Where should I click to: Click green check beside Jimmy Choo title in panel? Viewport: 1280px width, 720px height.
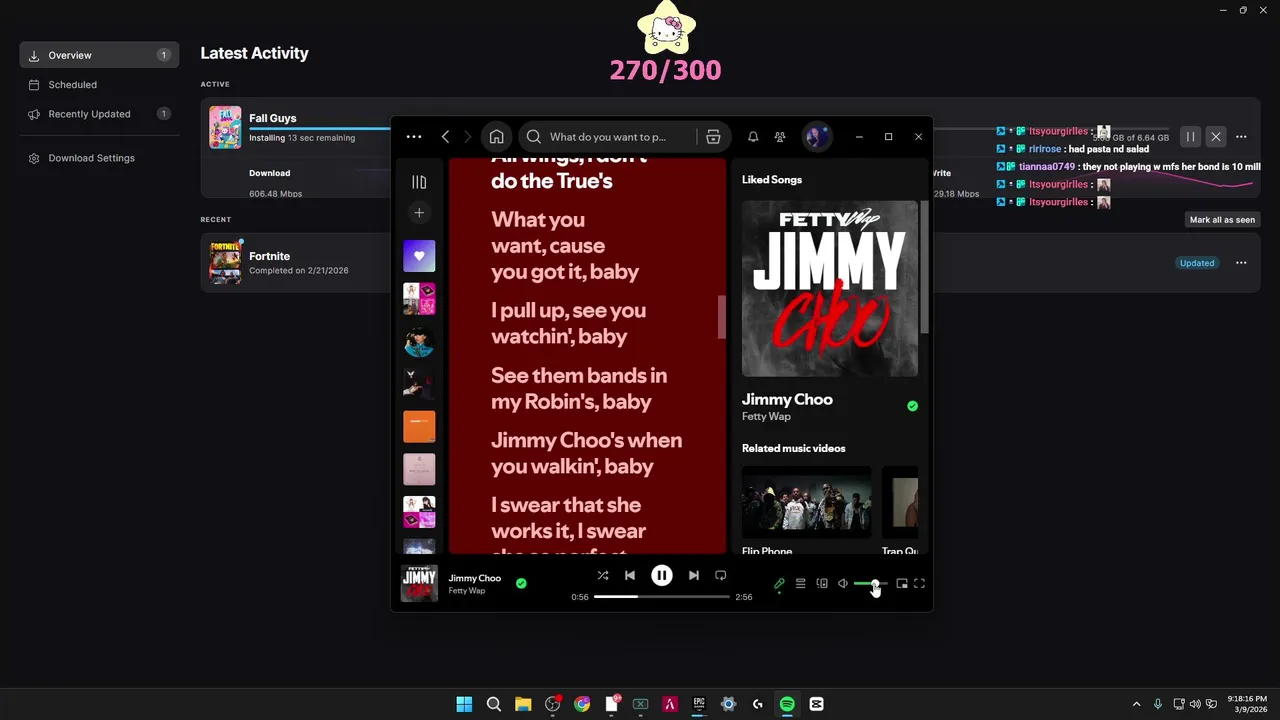[912, 406]
